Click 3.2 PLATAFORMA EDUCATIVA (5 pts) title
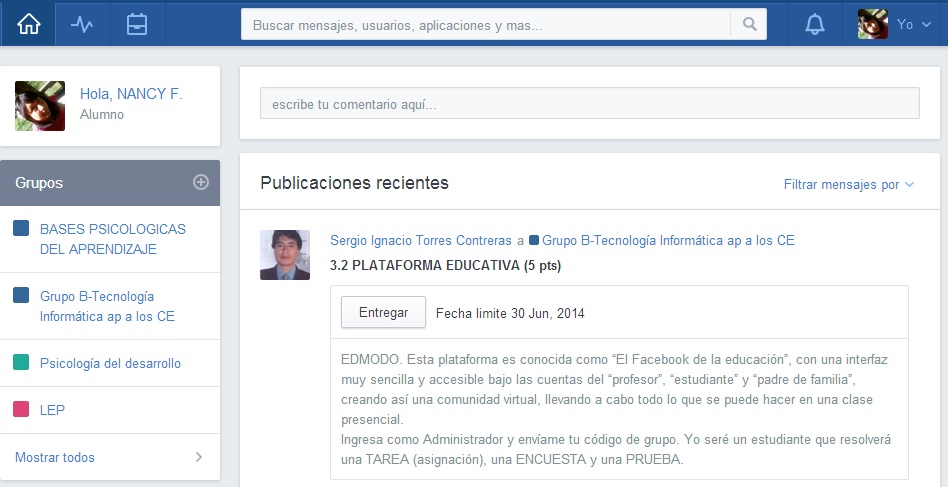948x487 pixels. pos(446,266)
